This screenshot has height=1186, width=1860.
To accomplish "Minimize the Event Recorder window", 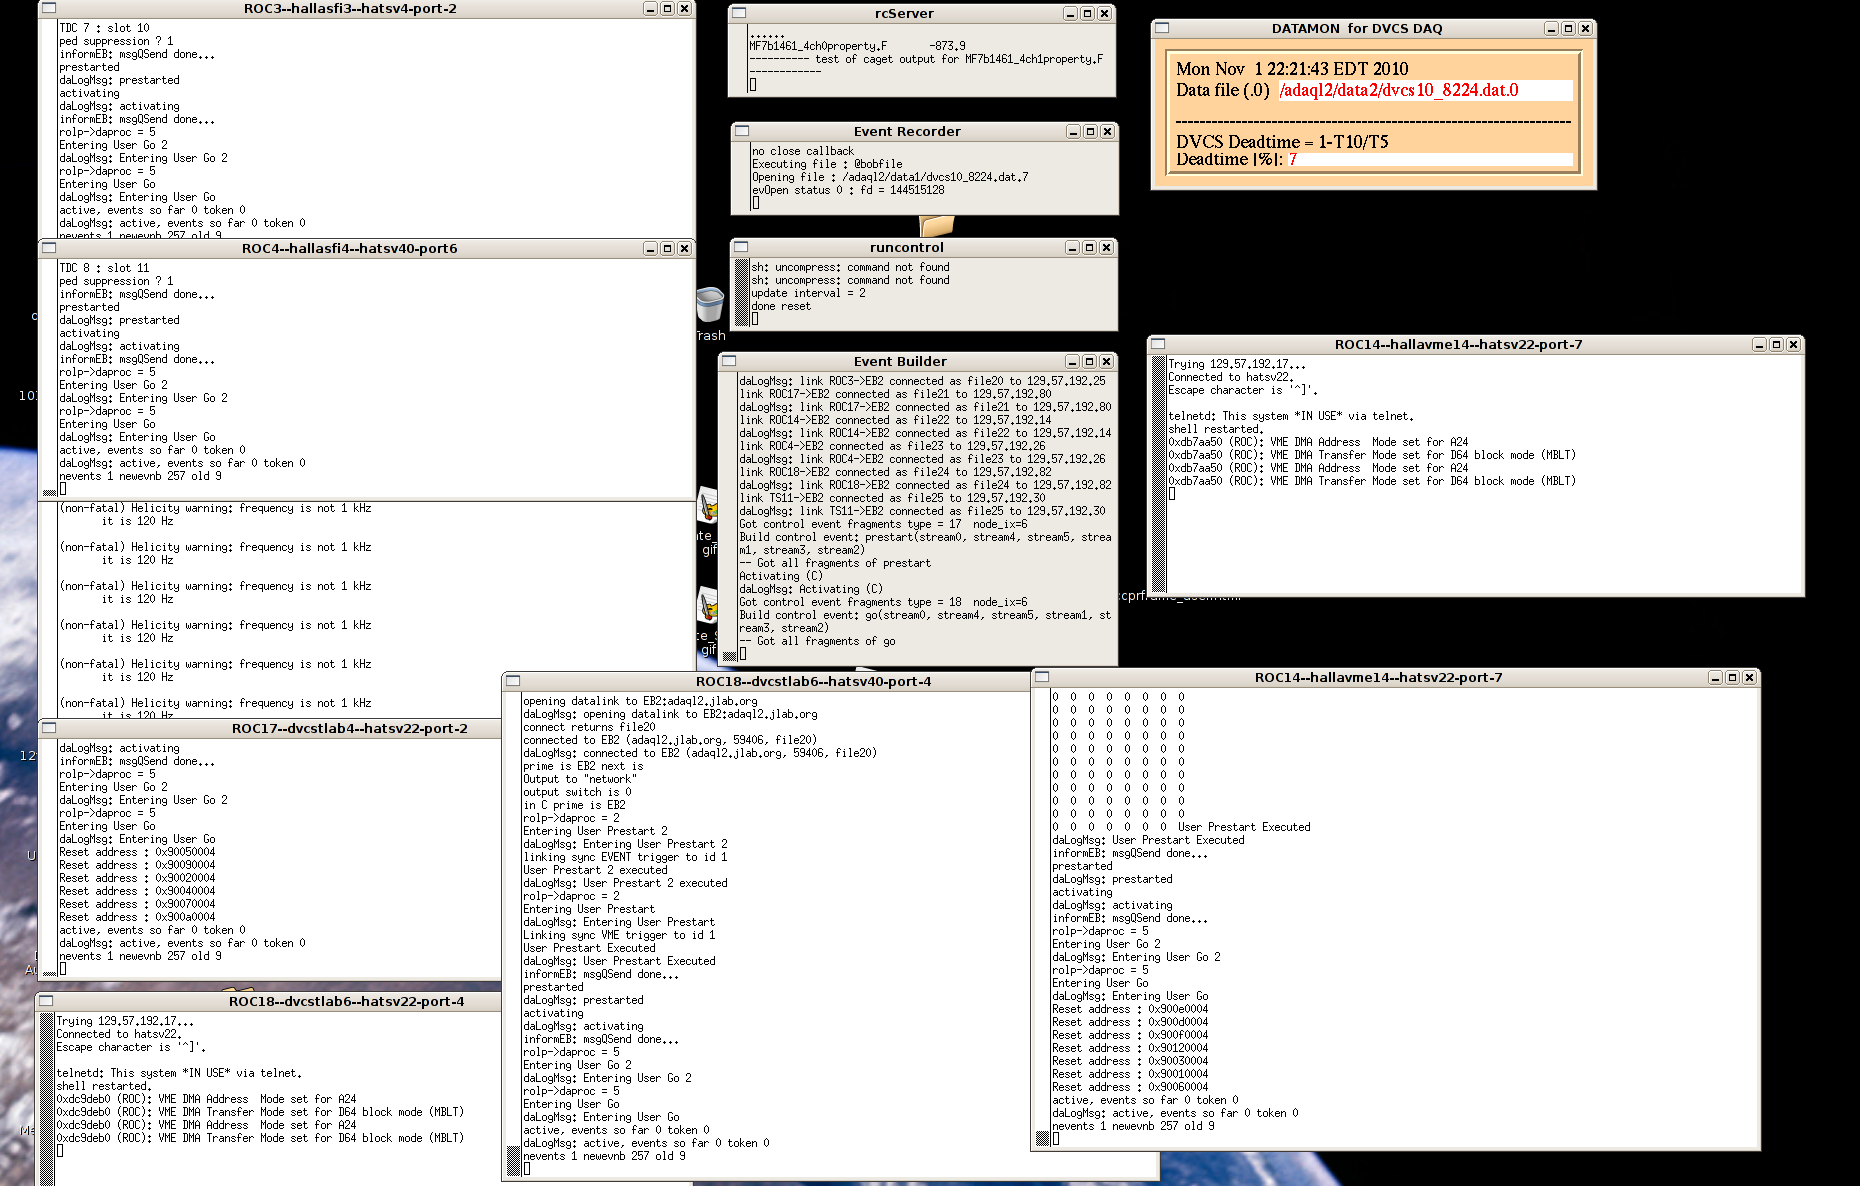I will pos(1073,131).
